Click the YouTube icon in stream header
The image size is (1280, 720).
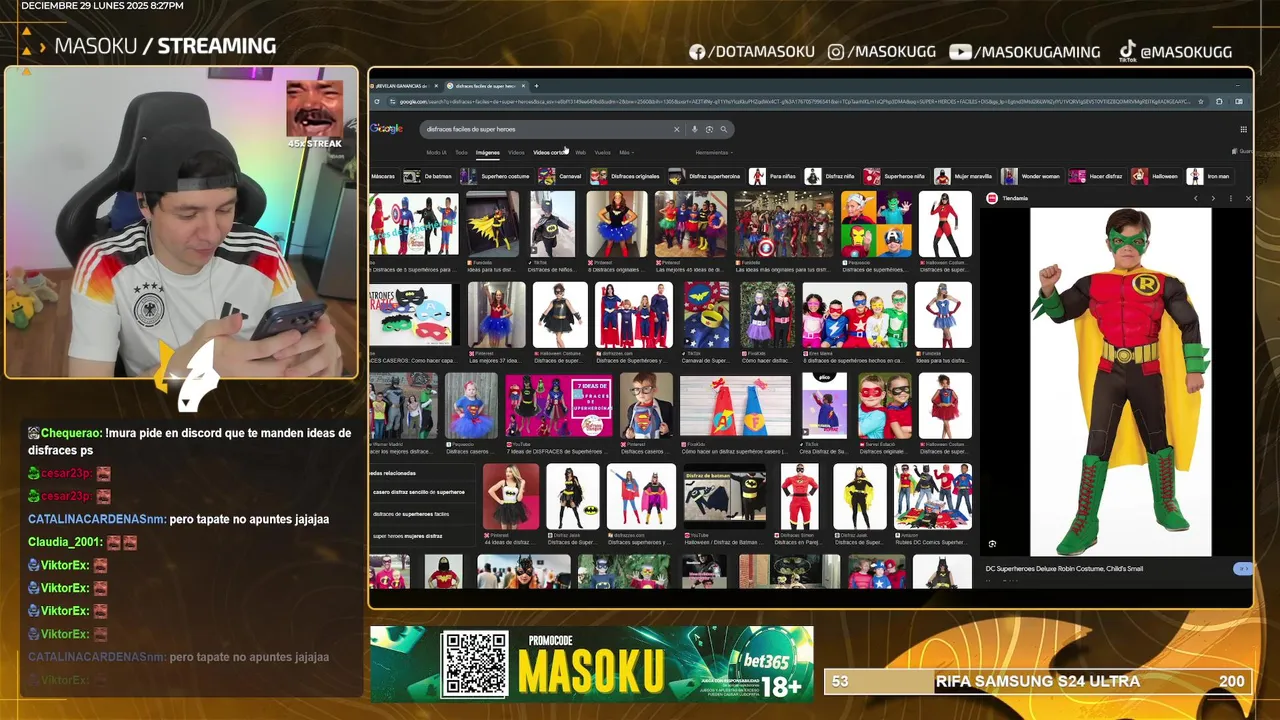coord(960,52)
